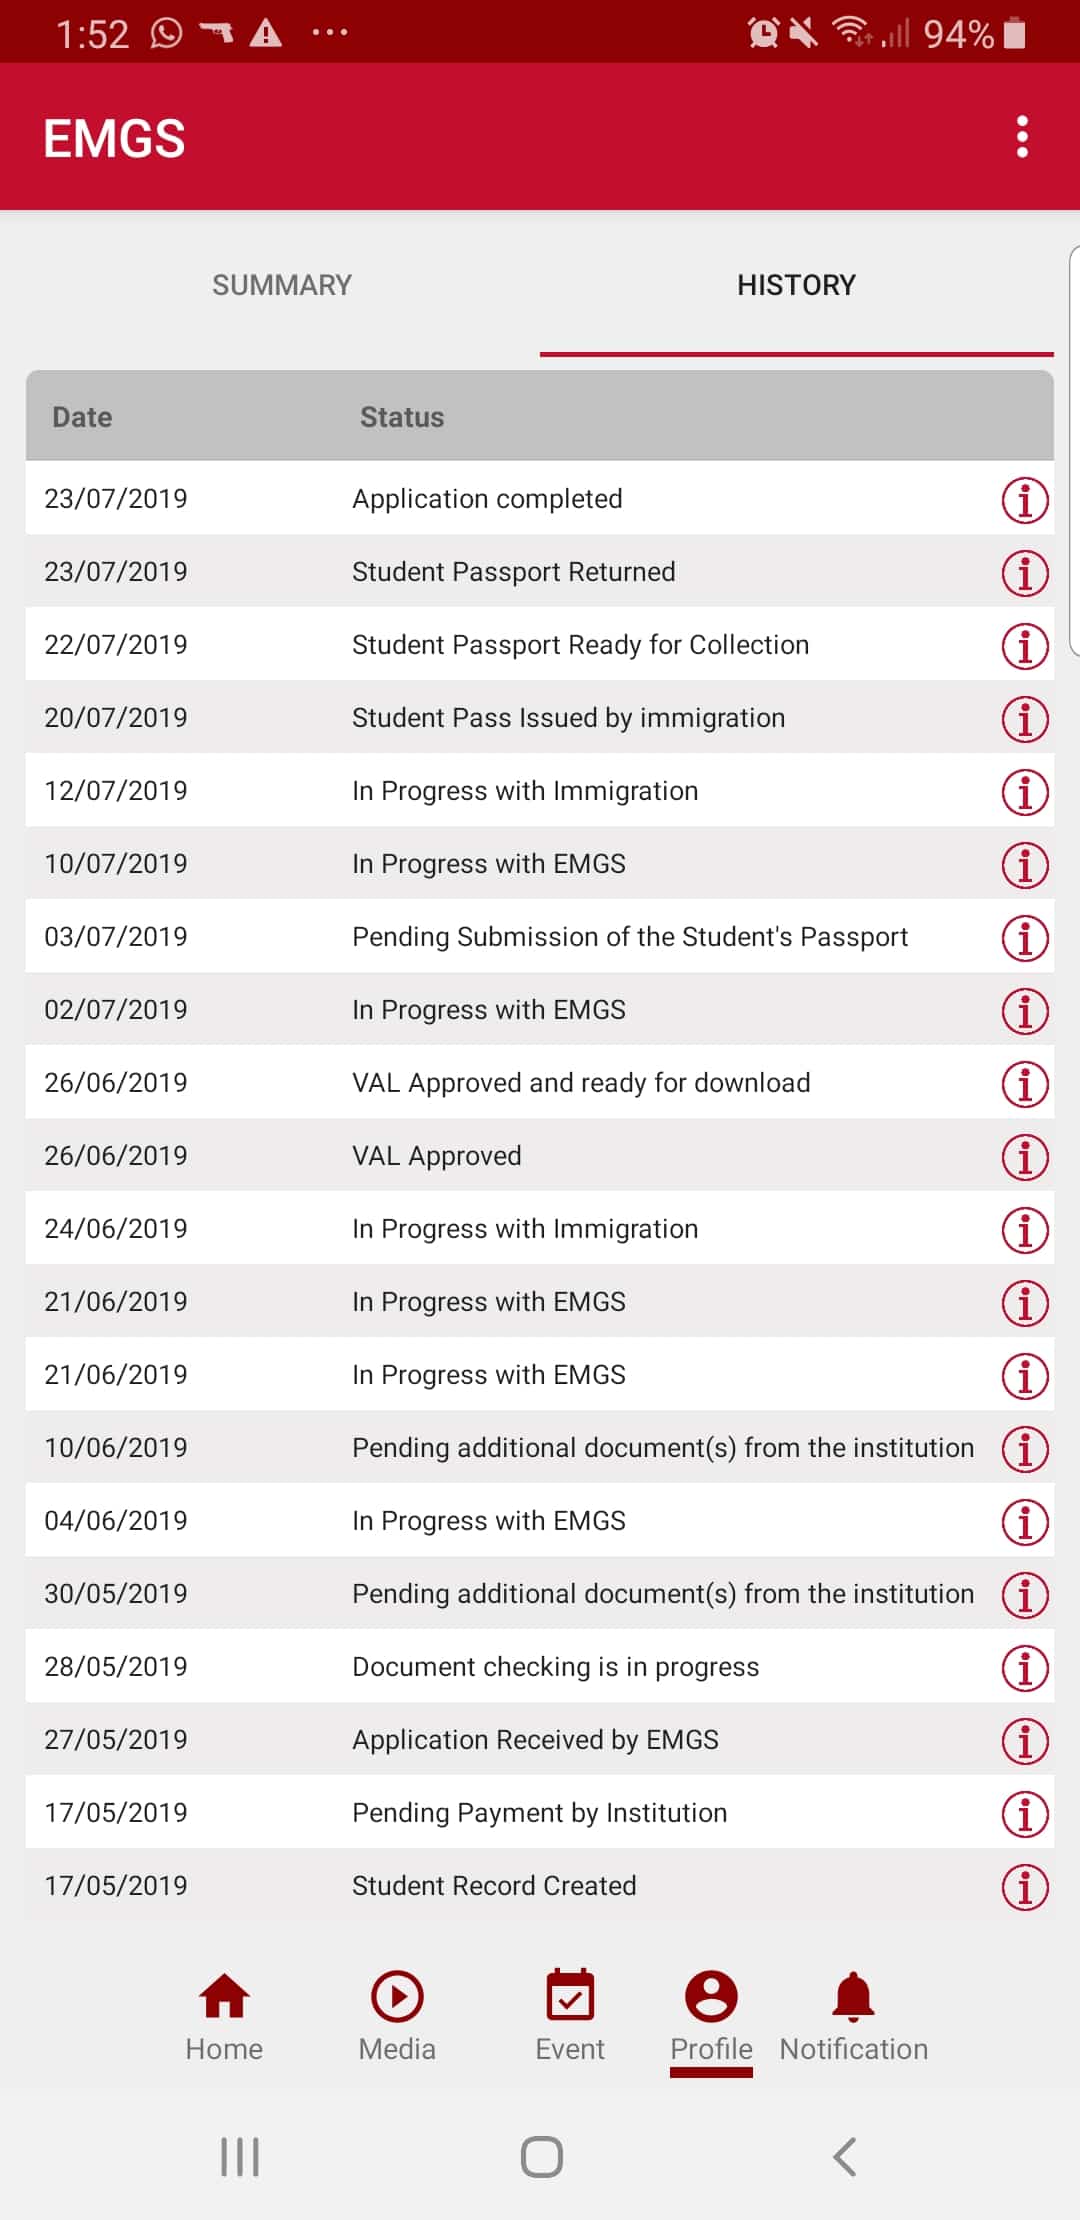
Task: Go to Home in bottom navigation
Action: click(x=224, y=2017)
